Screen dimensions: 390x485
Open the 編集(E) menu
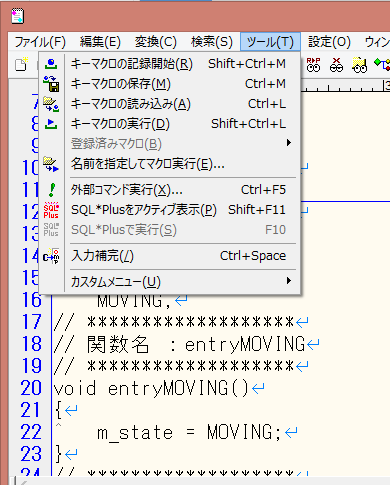tap(100, 42)
